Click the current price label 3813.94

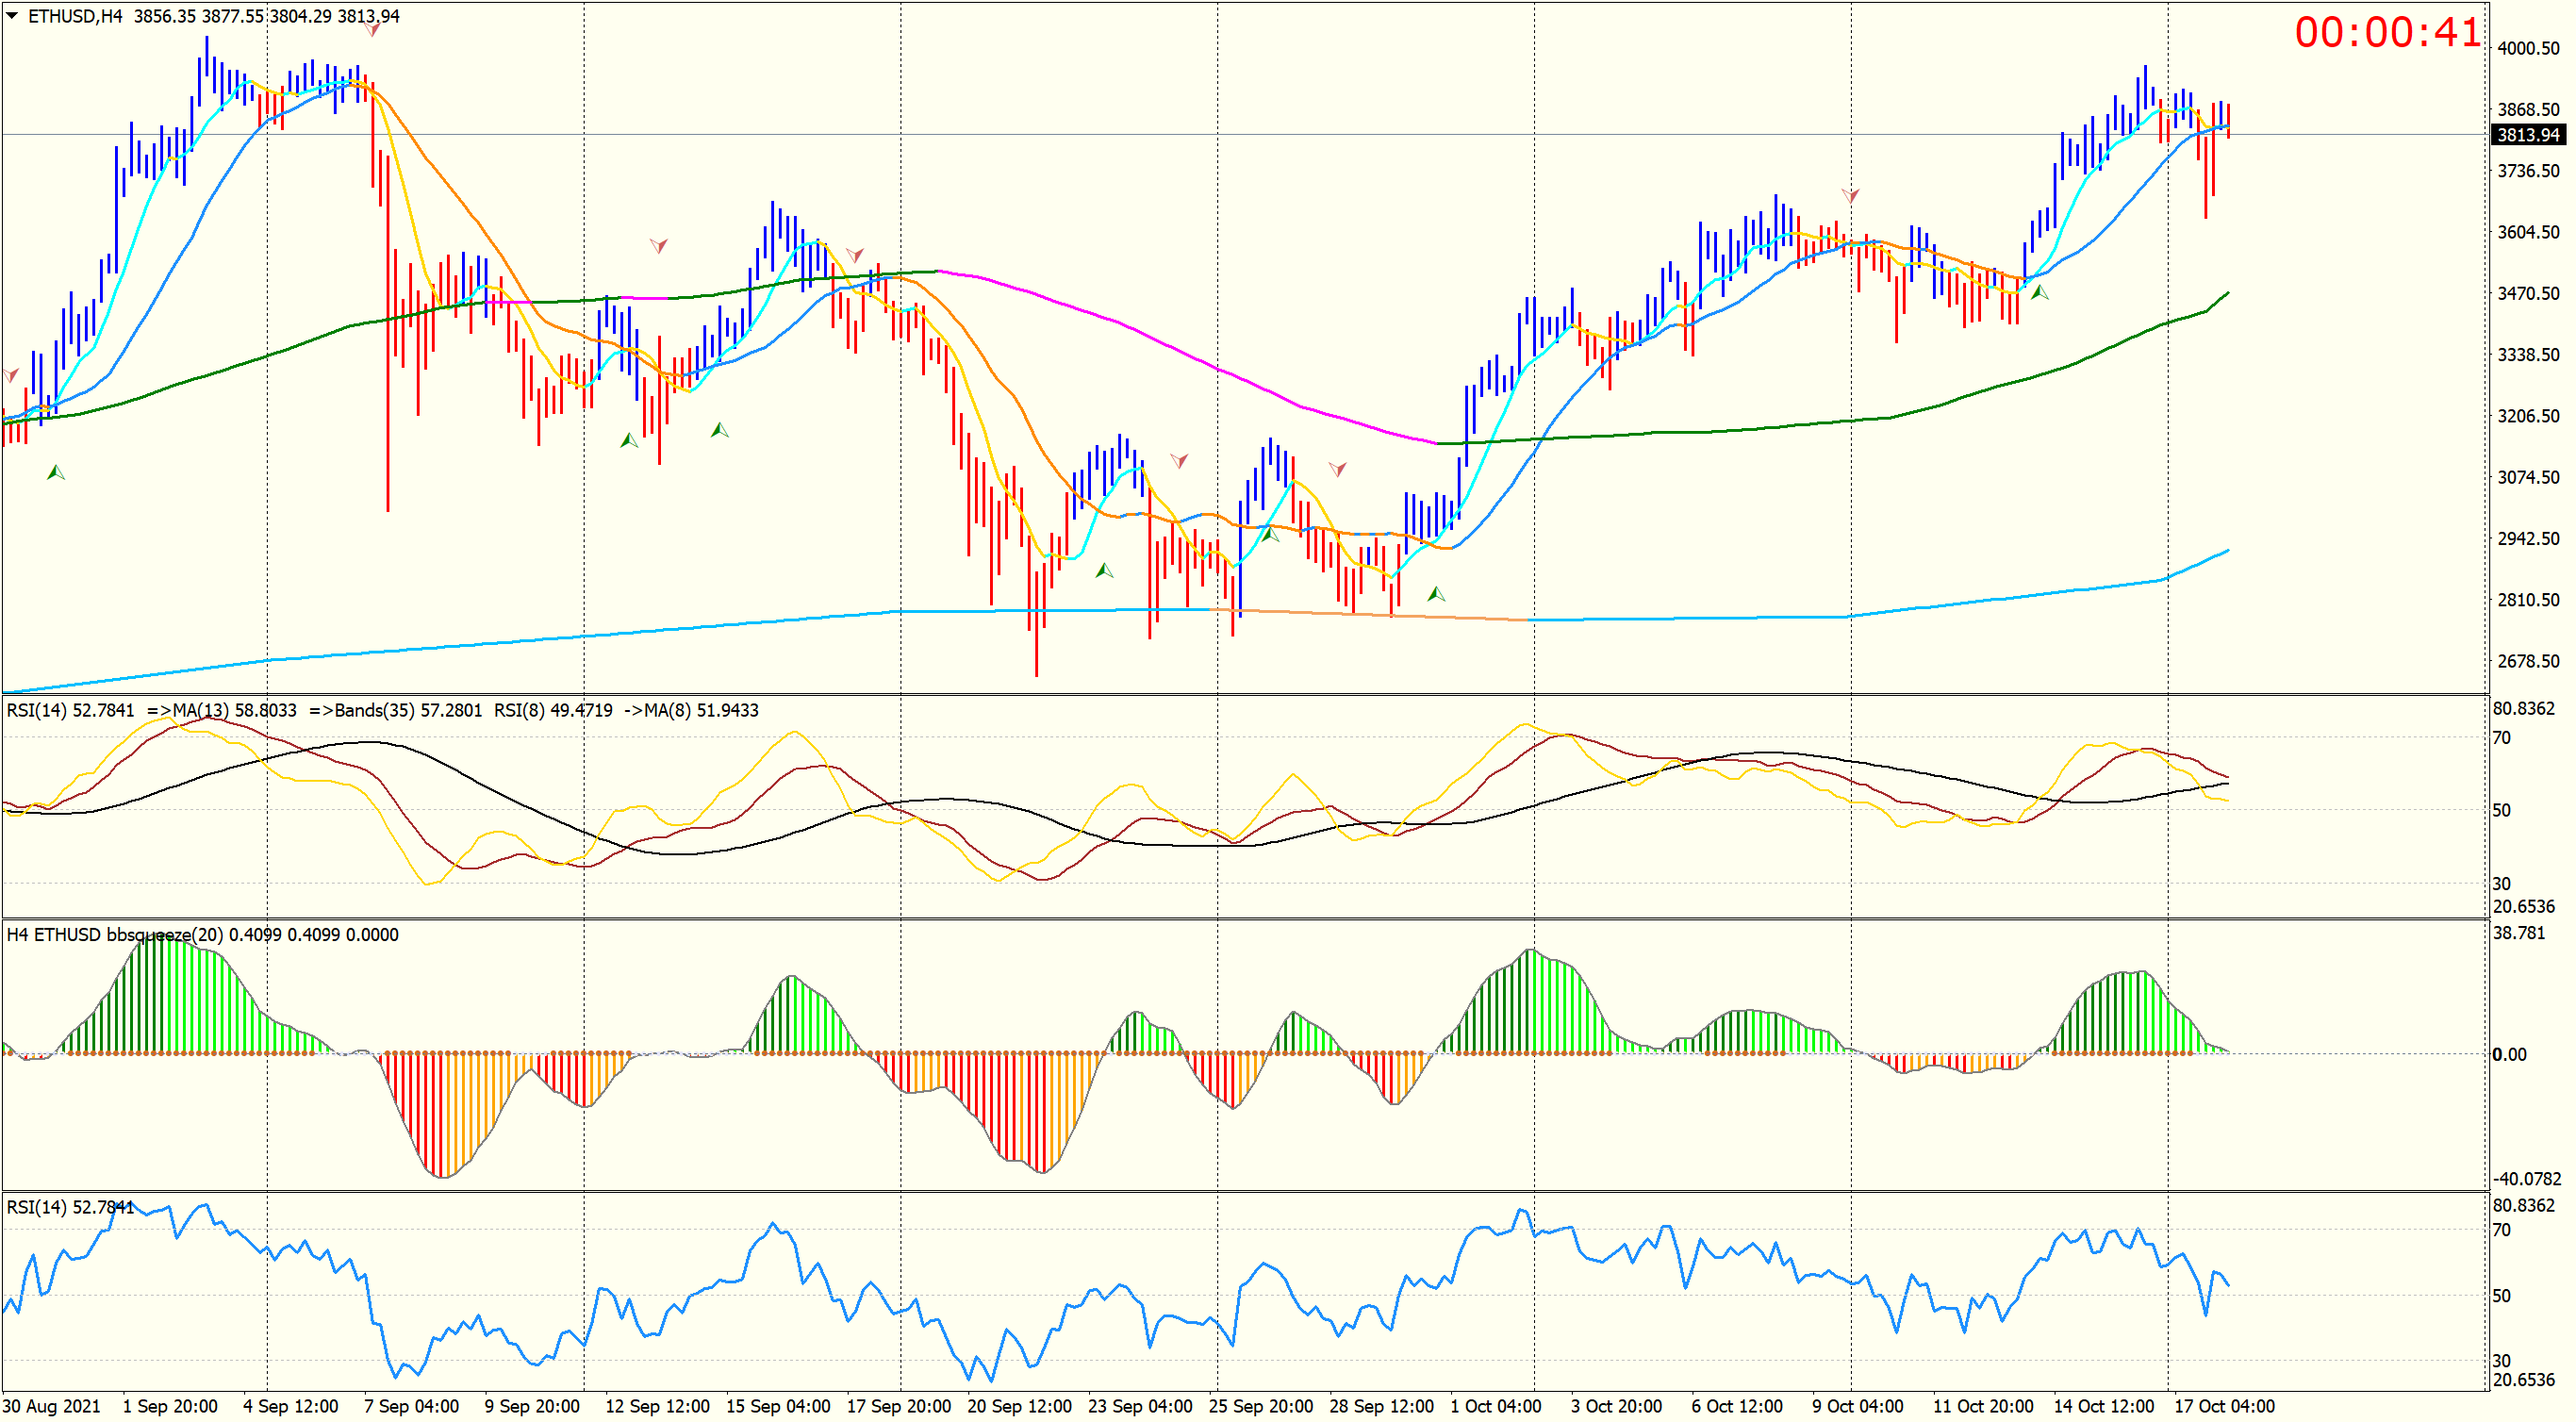pos(2528,135)
